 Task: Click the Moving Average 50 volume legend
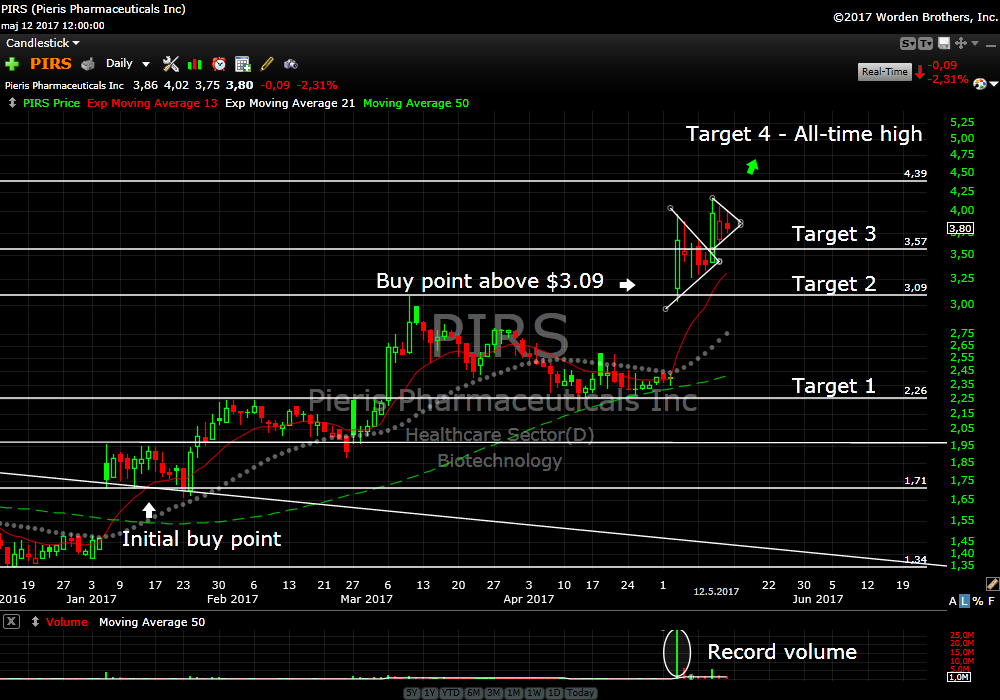click(x=152, y=622)
